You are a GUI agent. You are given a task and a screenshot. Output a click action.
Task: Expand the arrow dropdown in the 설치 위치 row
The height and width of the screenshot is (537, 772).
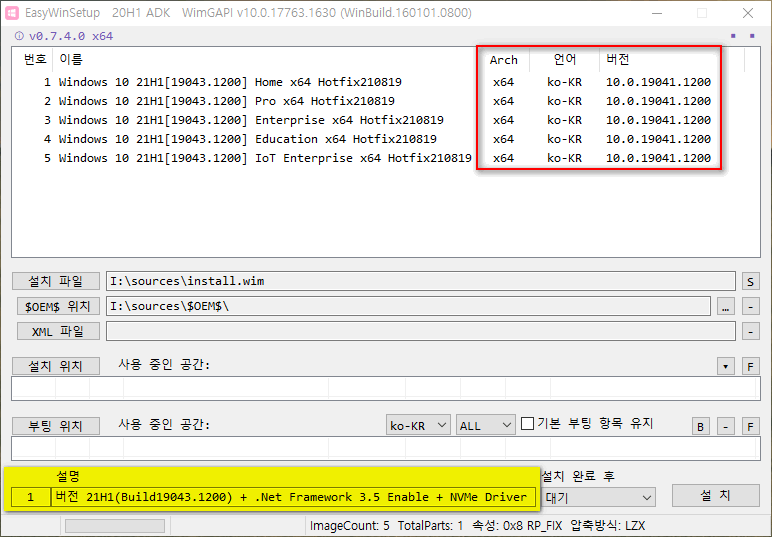tap(725, 366)
